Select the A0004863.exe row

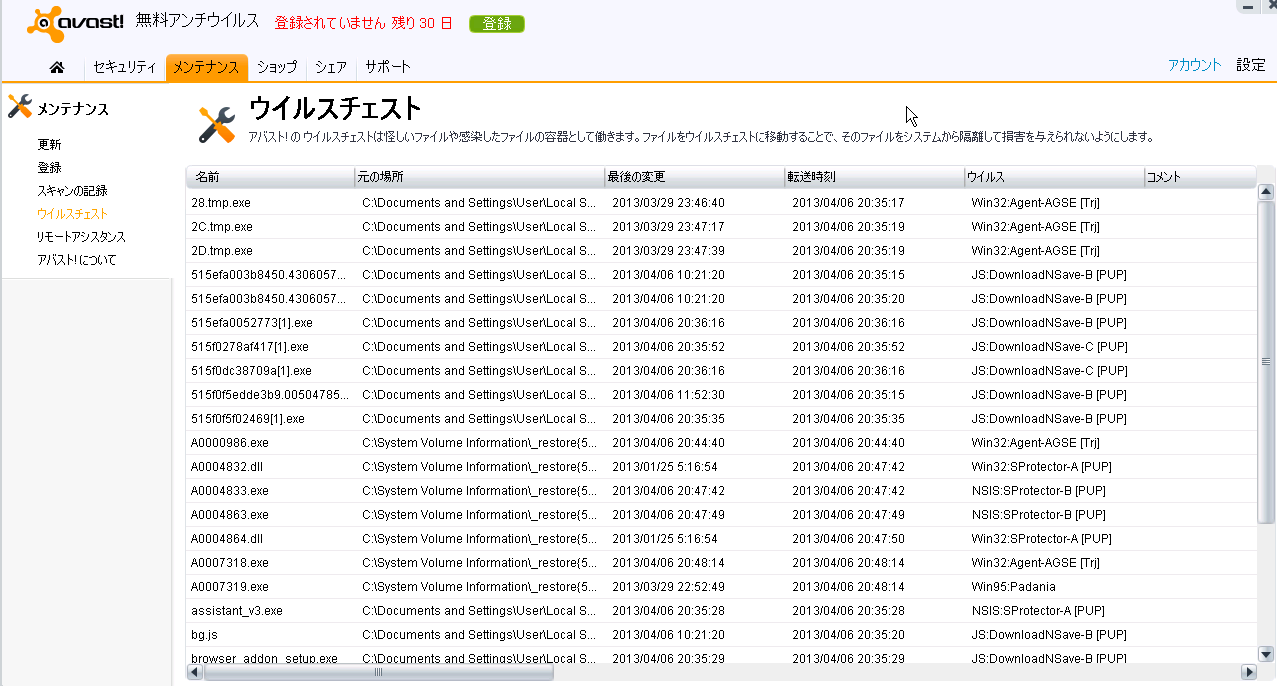[720, 515]
